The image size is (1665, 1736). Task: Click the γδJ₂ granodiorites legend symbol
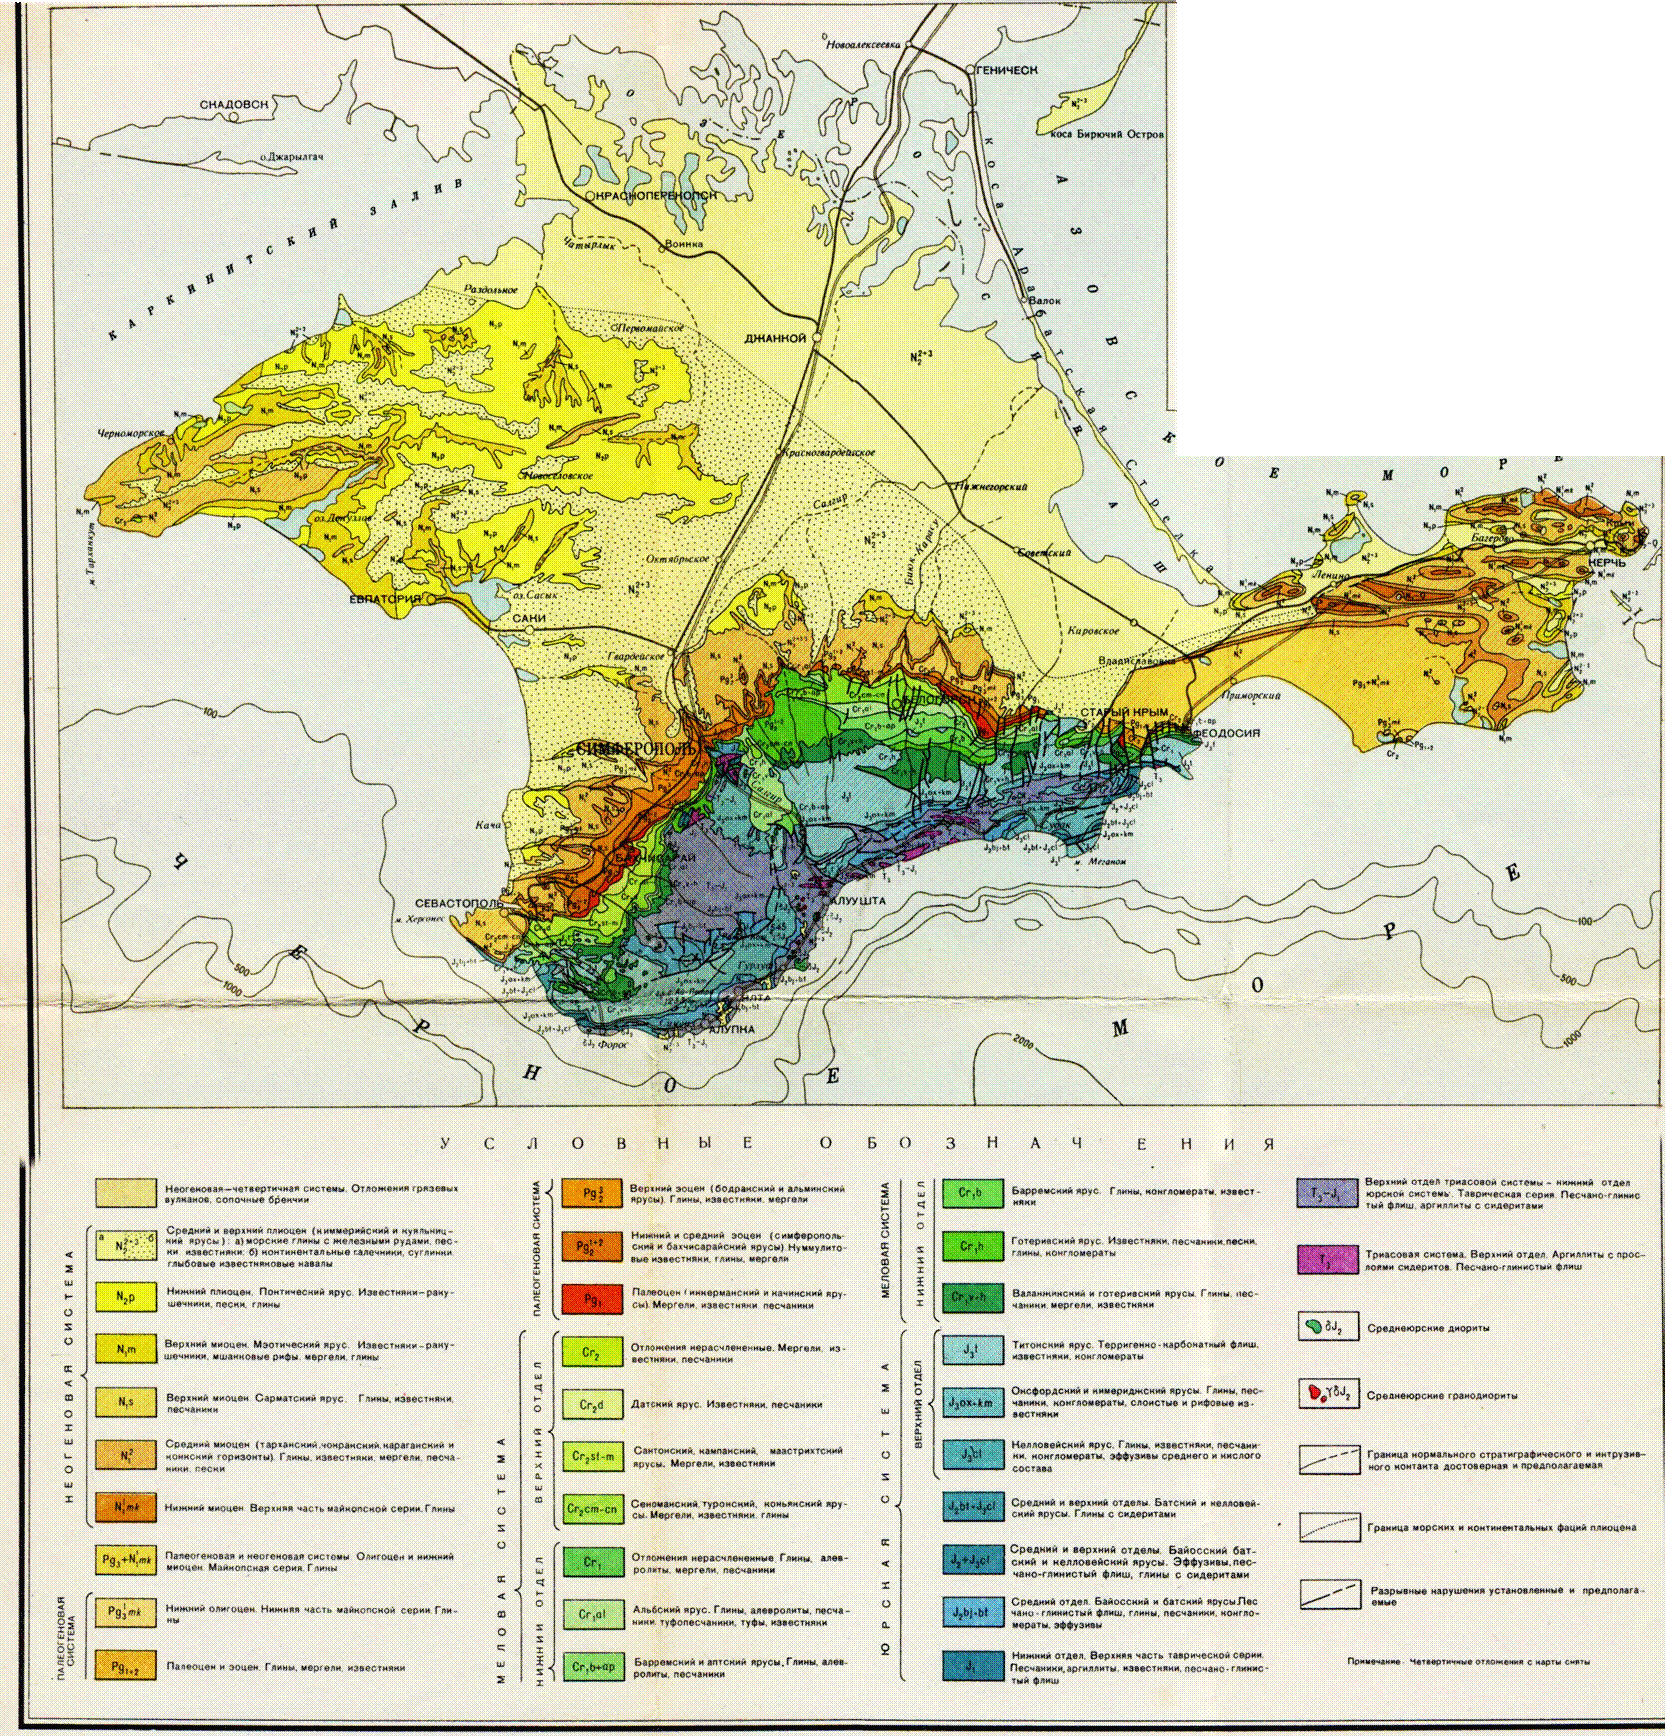(x=1328, y=1394)
